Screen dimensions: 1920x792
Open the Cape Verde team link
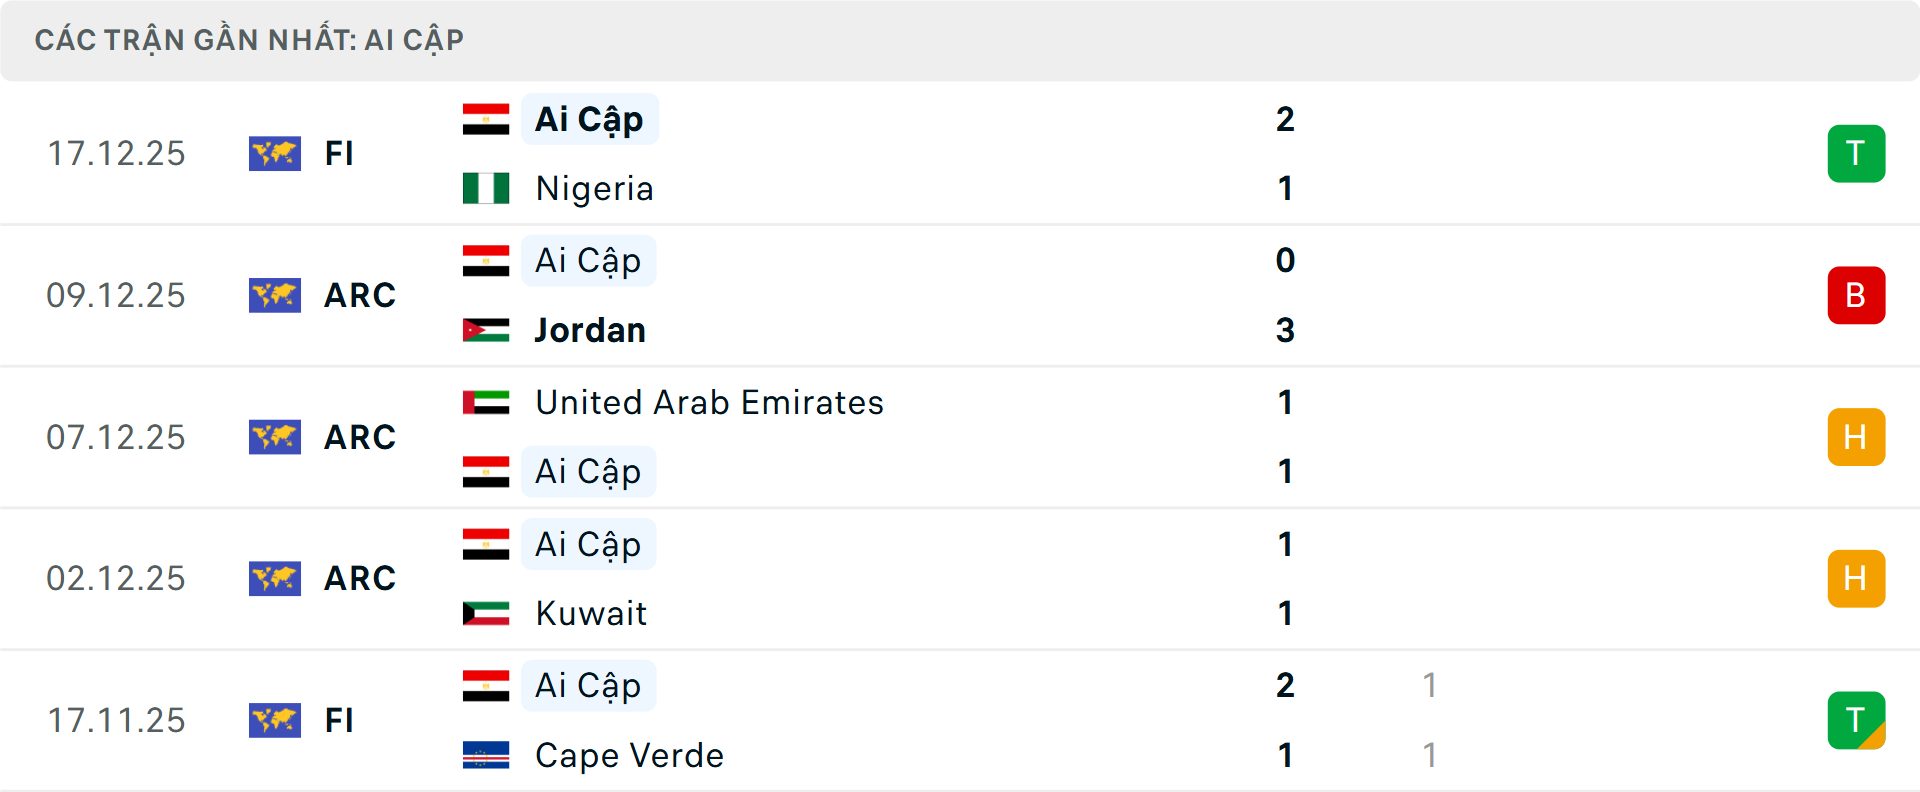coord(629,755)
